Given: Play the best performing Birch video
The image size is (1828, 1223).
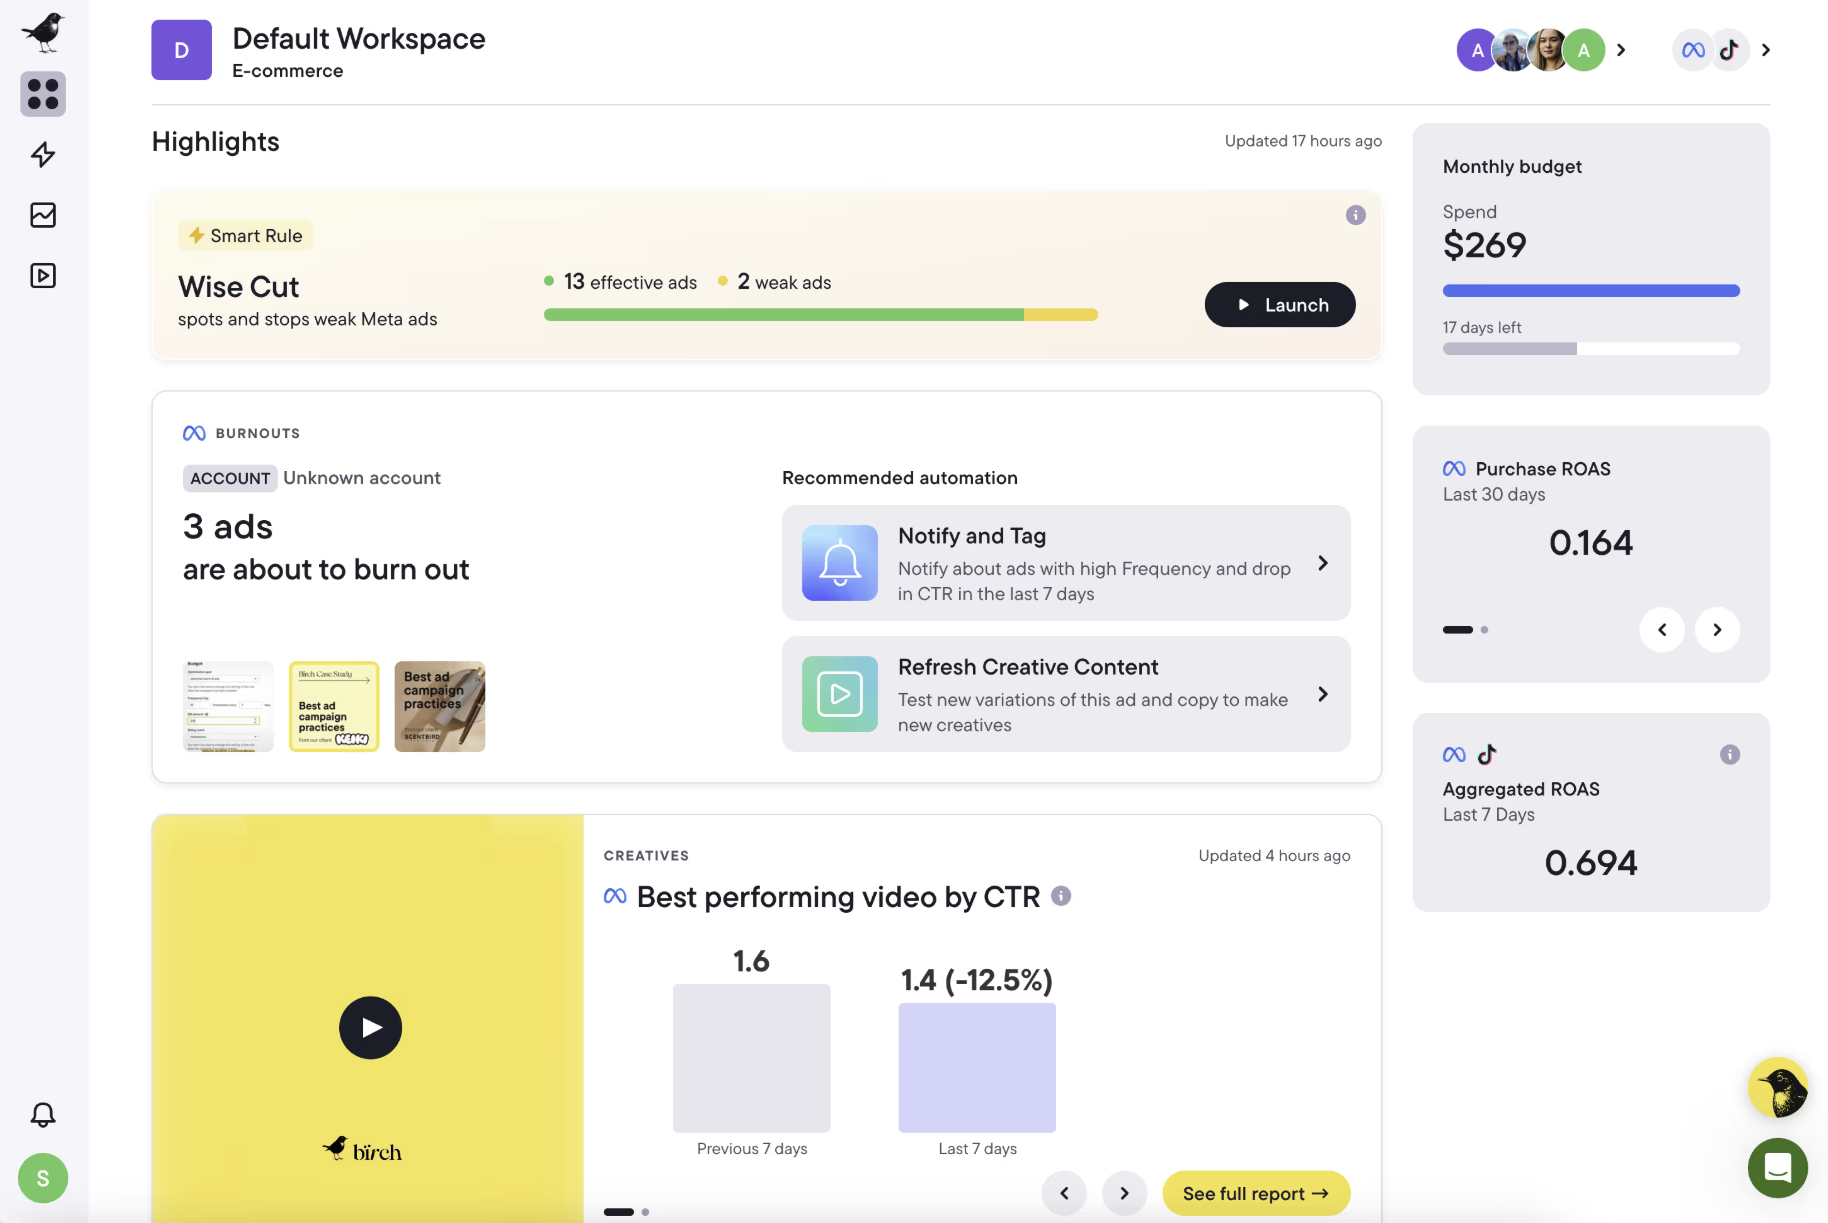Looking at the screenshot, I should pos(370,1027).
